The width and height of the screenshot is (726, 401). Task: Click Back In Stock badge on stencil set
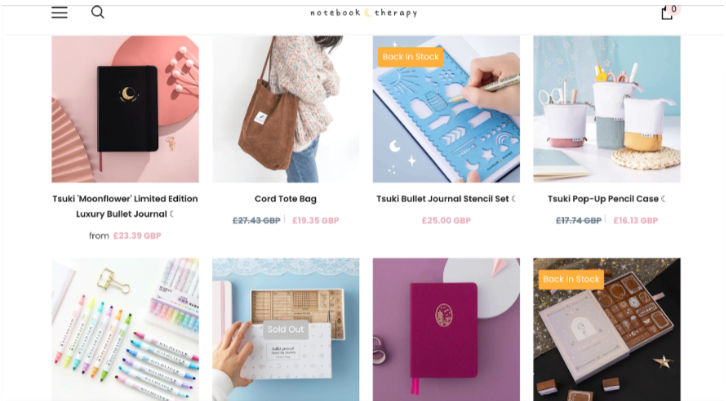[411, 57]
